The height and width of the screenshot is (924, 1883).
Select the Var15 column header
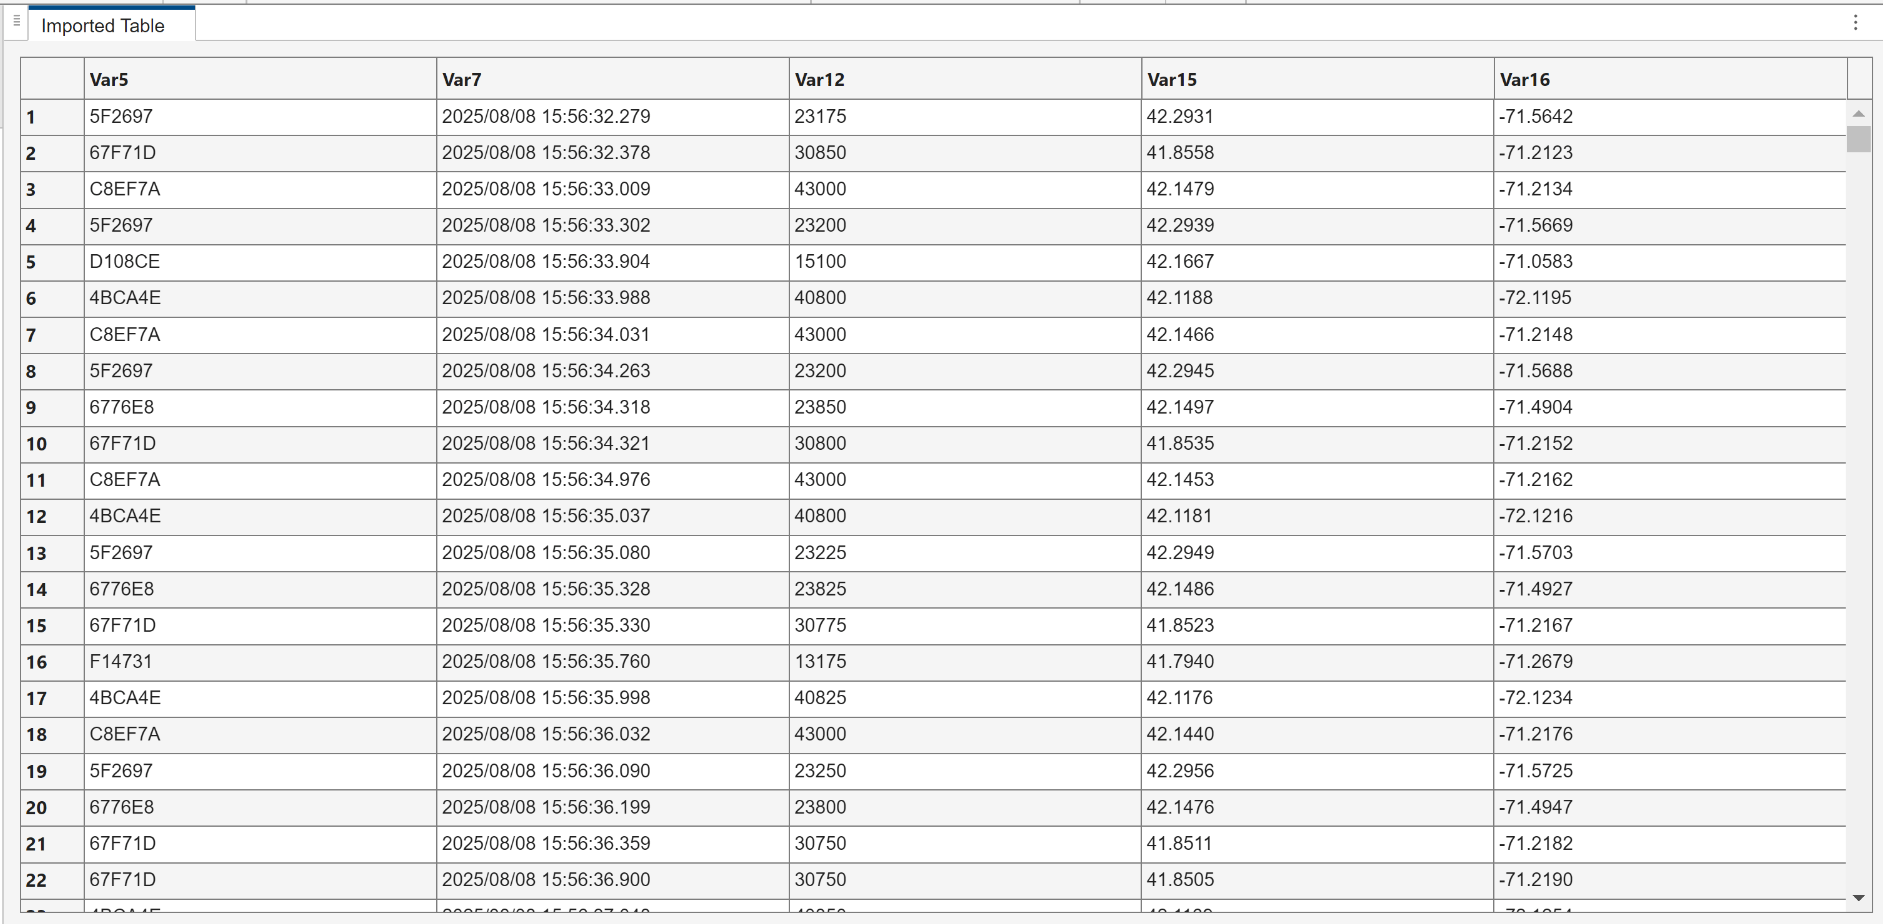[1317, 79]
